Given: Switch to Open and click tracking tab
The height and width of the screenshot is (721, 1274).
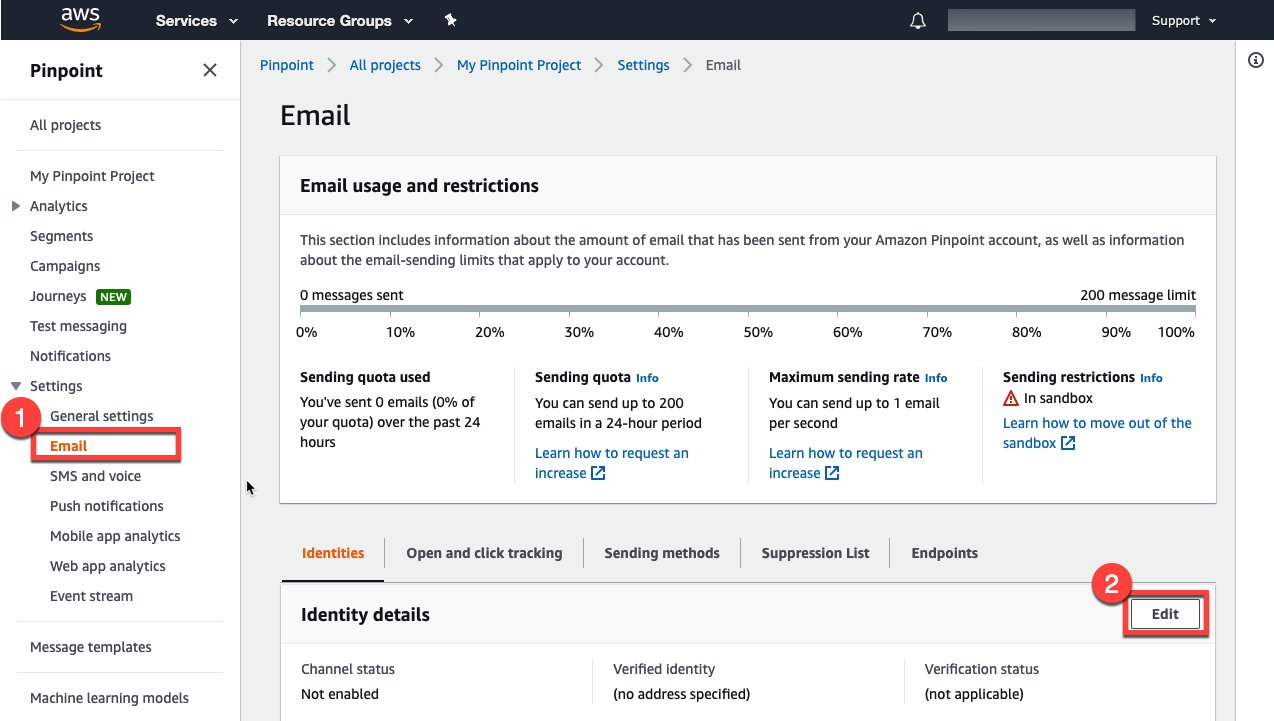Looking at the screenshot, I should [484, 553].
